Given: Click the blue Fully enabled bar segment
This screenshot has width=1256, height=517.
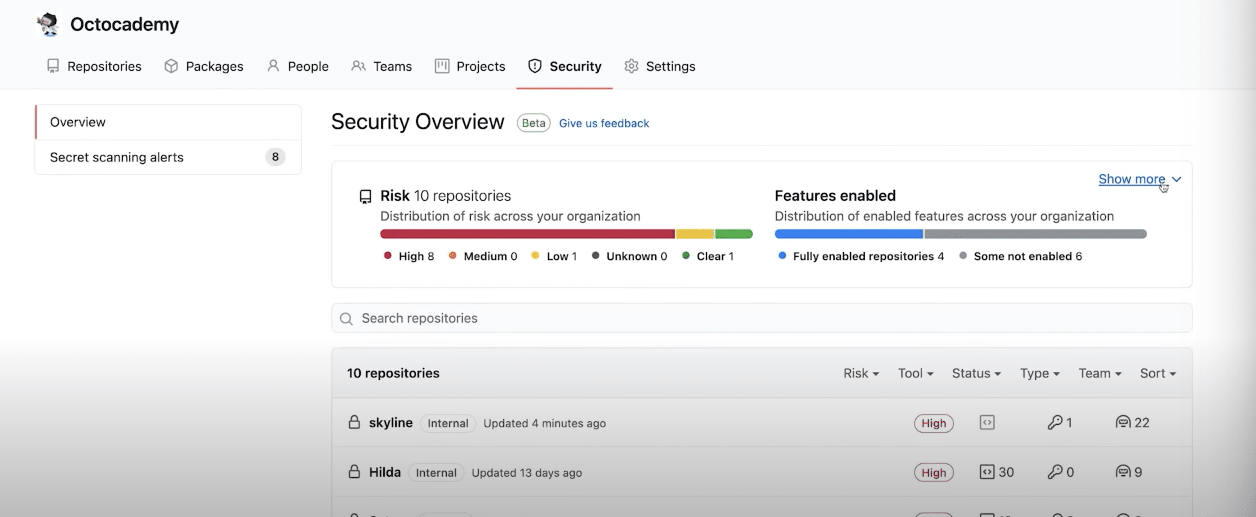Looking at the screenshot, I should (x=849, y=234).
